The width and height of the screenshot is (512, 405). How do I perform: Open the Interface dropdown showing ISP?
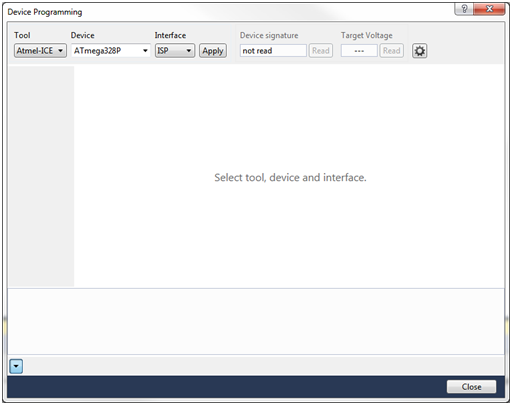[x=175, y=51]
